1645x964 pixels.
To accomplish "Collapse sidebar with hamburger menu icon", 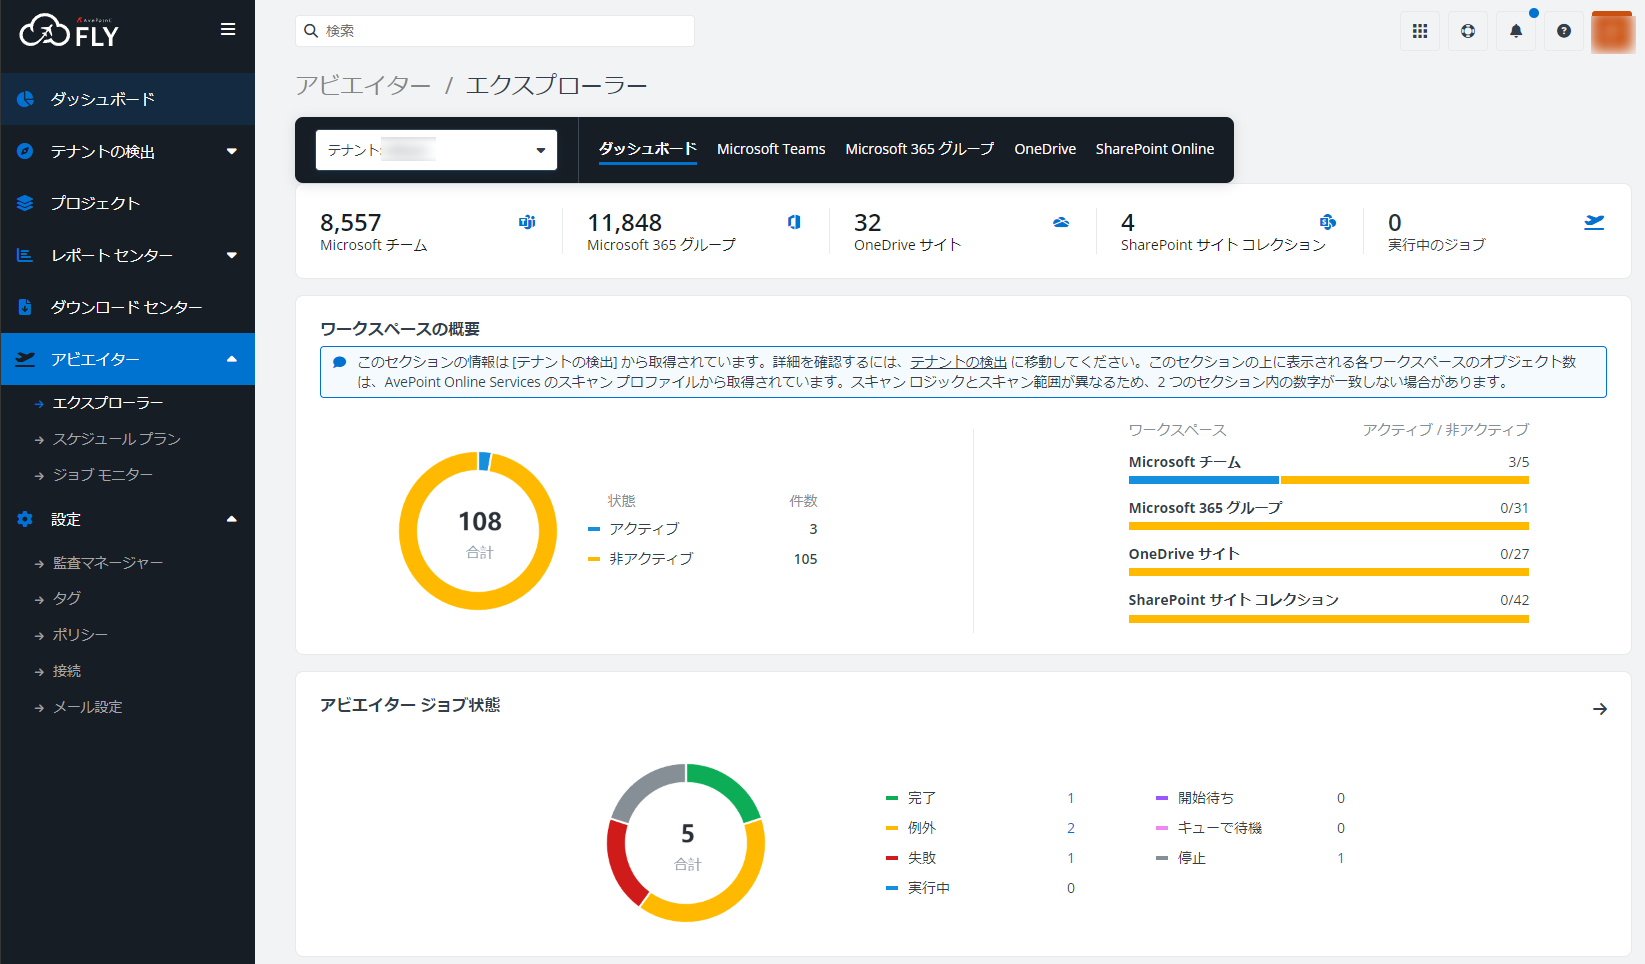I will coord(228,30).
